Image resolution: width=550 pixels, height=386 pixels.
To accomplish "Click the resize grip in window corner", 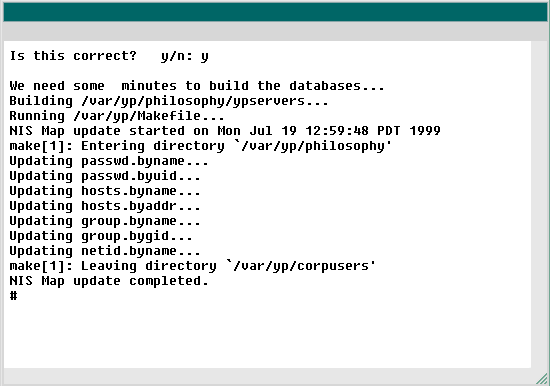I will pyautogui.click(x=542, y=378).
